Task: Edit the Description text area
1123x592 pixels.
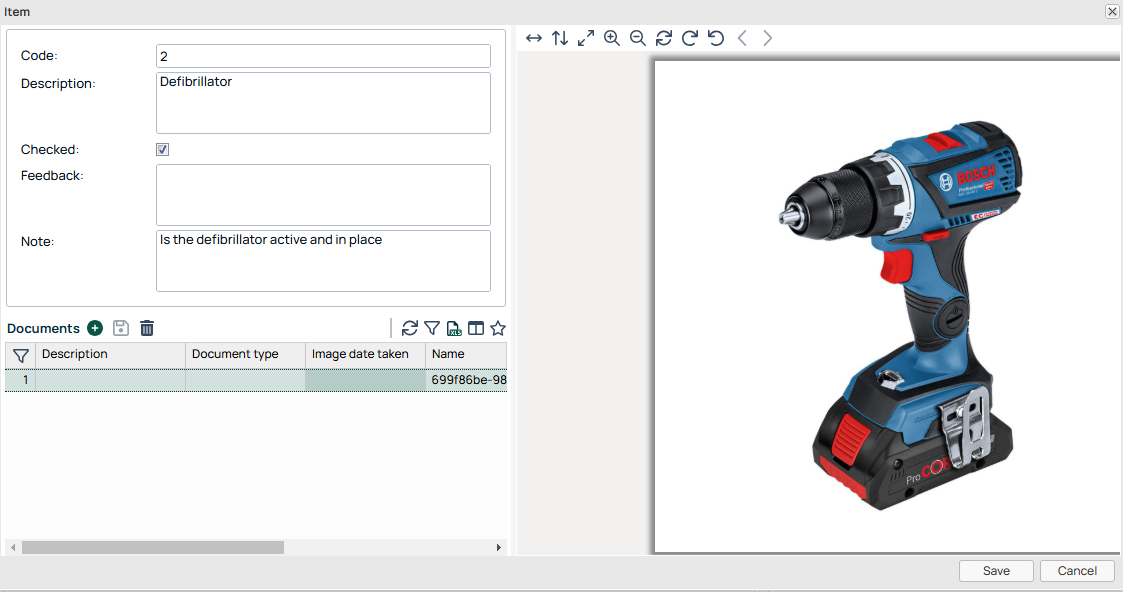Action: [x=323, y=102]
